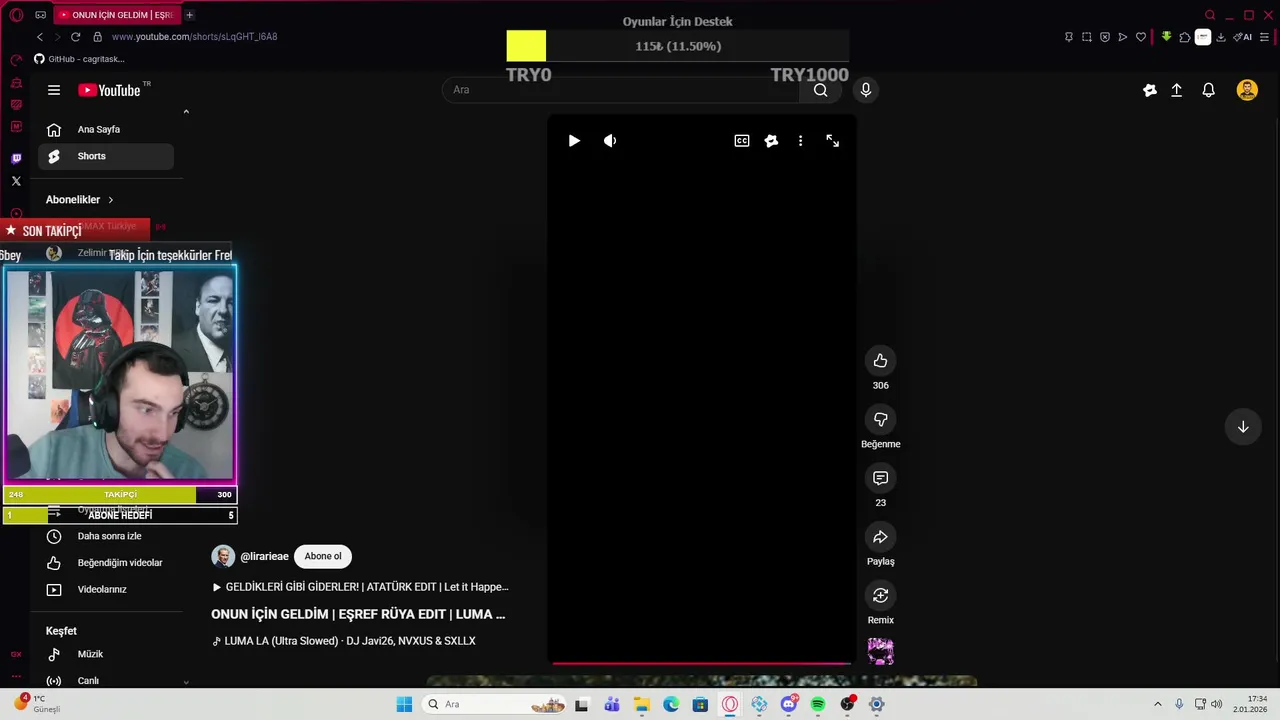The width and height of the screenshot is (1280, 720).
Task: Open Müzik under Keşfet
Action: [x=106, y=654]
